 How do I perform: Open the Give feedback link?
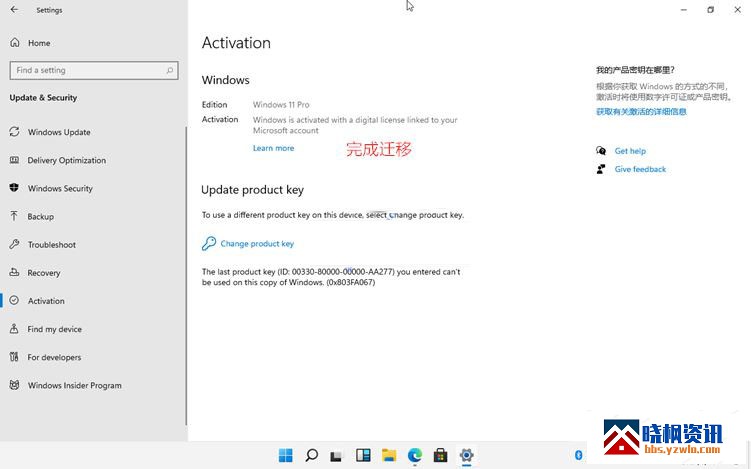coord(640,169)
